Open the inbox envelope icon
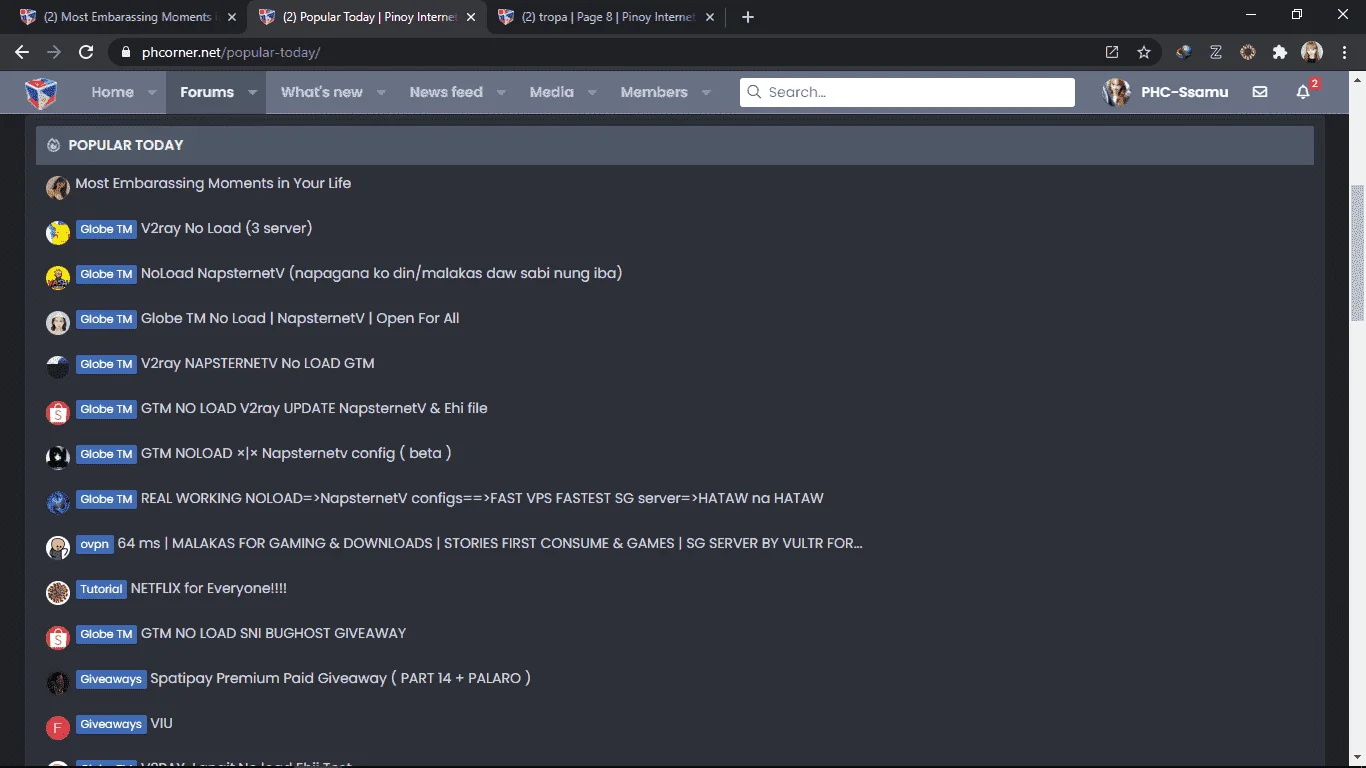 [1260, 92]
